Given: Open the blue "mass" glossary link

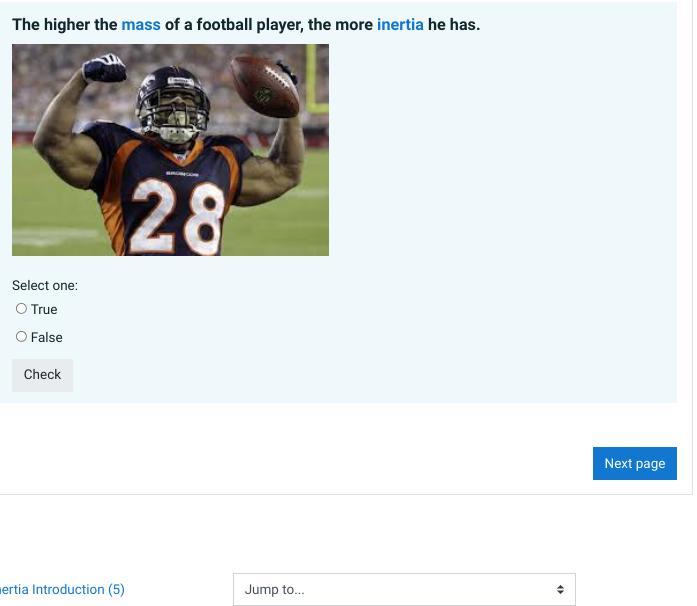Looking at the screenshot, I should coord(141,24).
